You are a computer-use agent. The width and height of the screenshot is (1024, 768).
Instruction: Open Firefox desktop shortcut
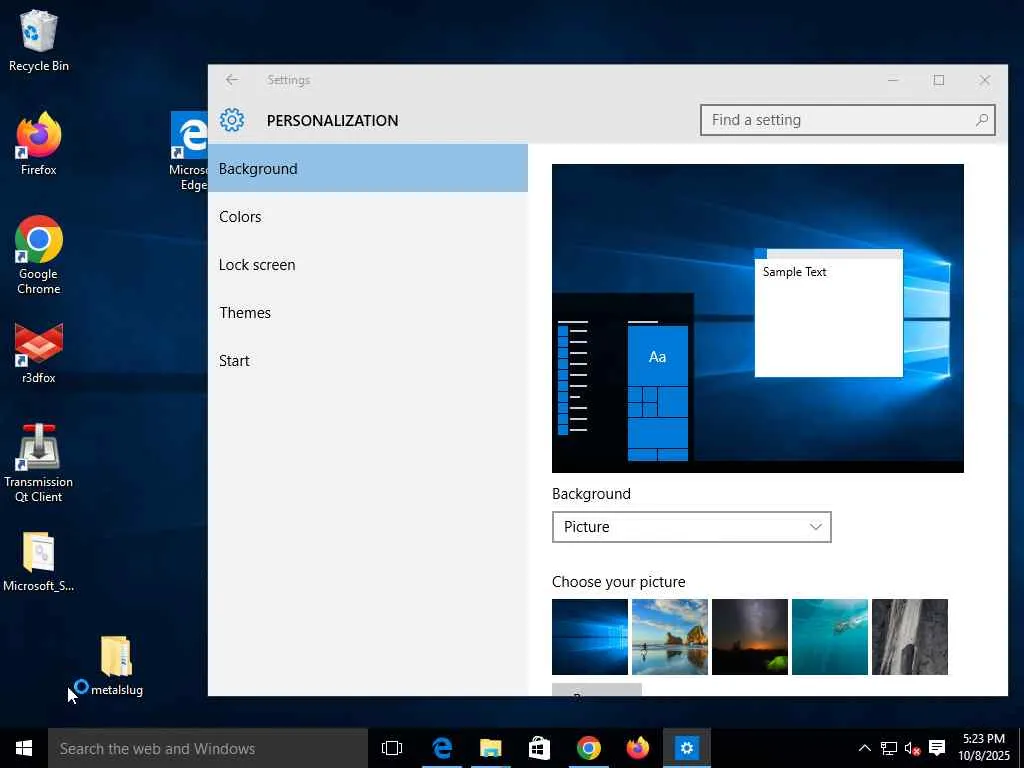(x=39, y=137)
